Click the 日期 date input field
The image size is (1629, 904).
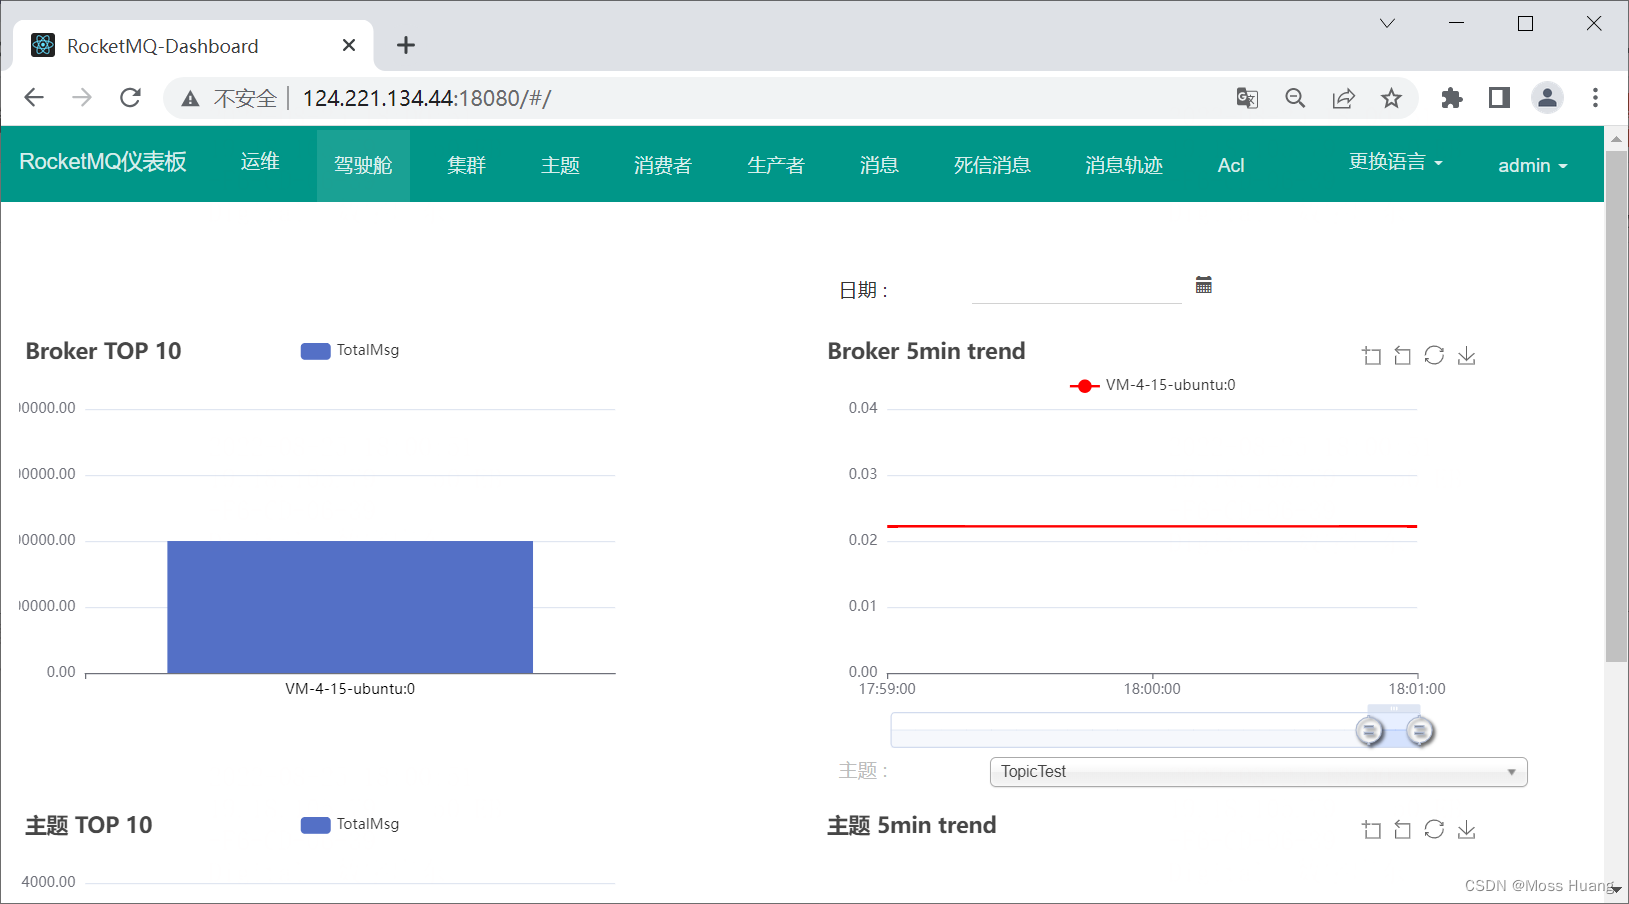point(1076,288)
